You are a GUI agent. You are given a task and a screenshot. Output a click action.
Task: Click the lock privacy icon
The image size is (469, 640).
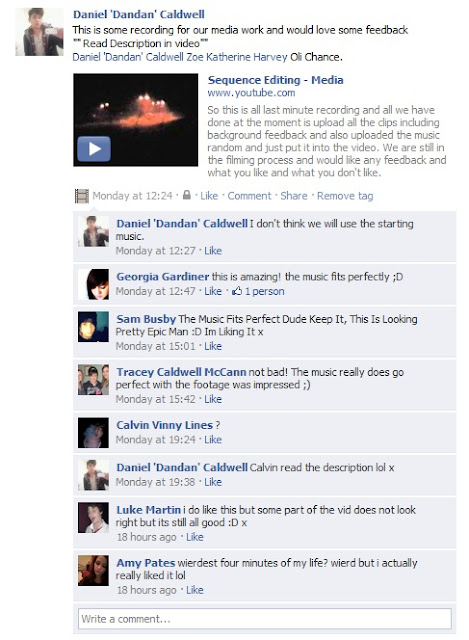187,195
